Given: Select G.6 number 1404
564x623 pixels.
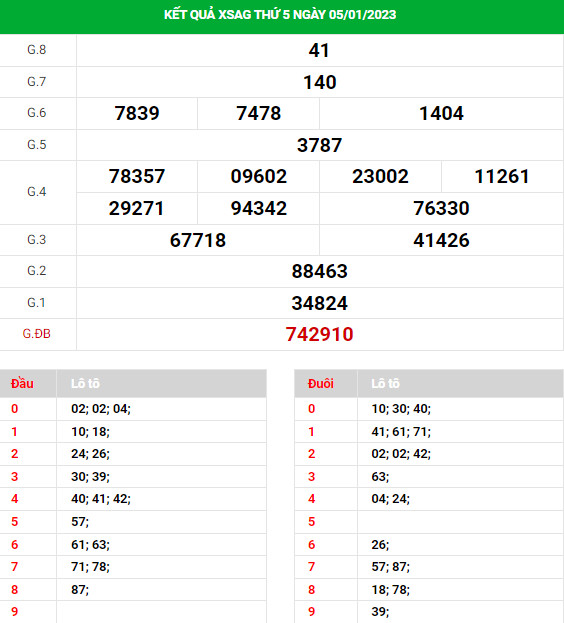Looking at the screenshot, I should click(441, 113).
